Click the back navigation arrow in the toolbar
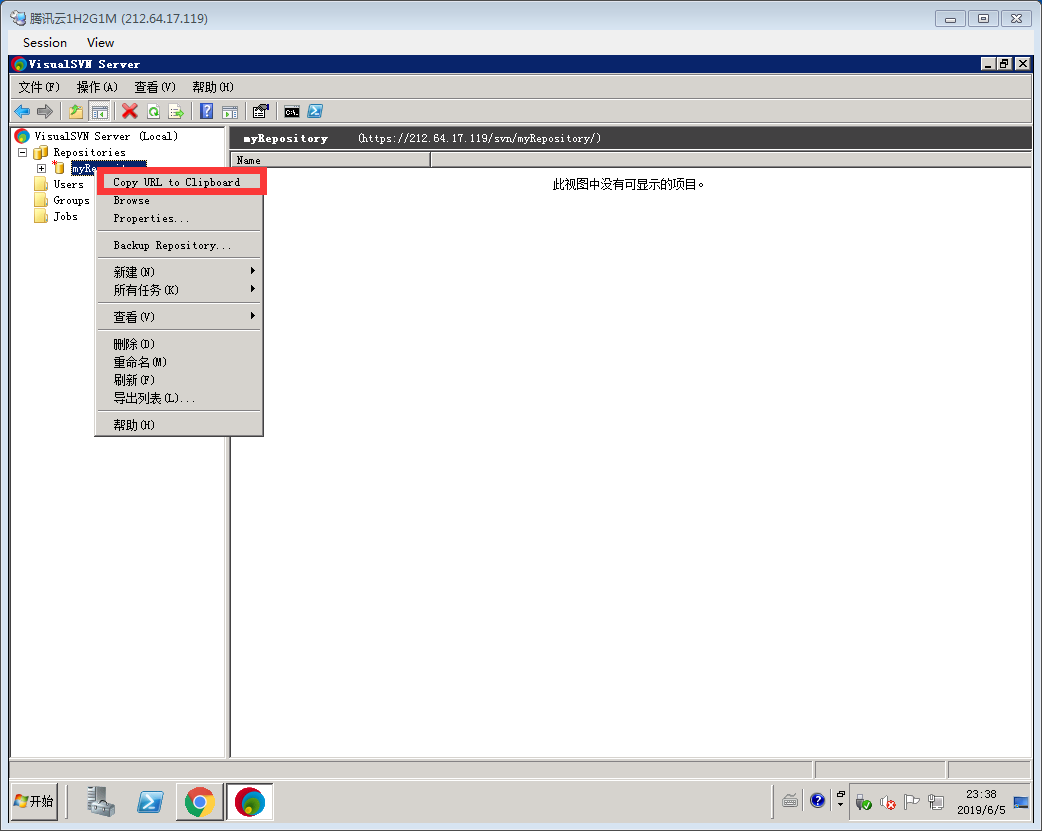 point(20,111)
